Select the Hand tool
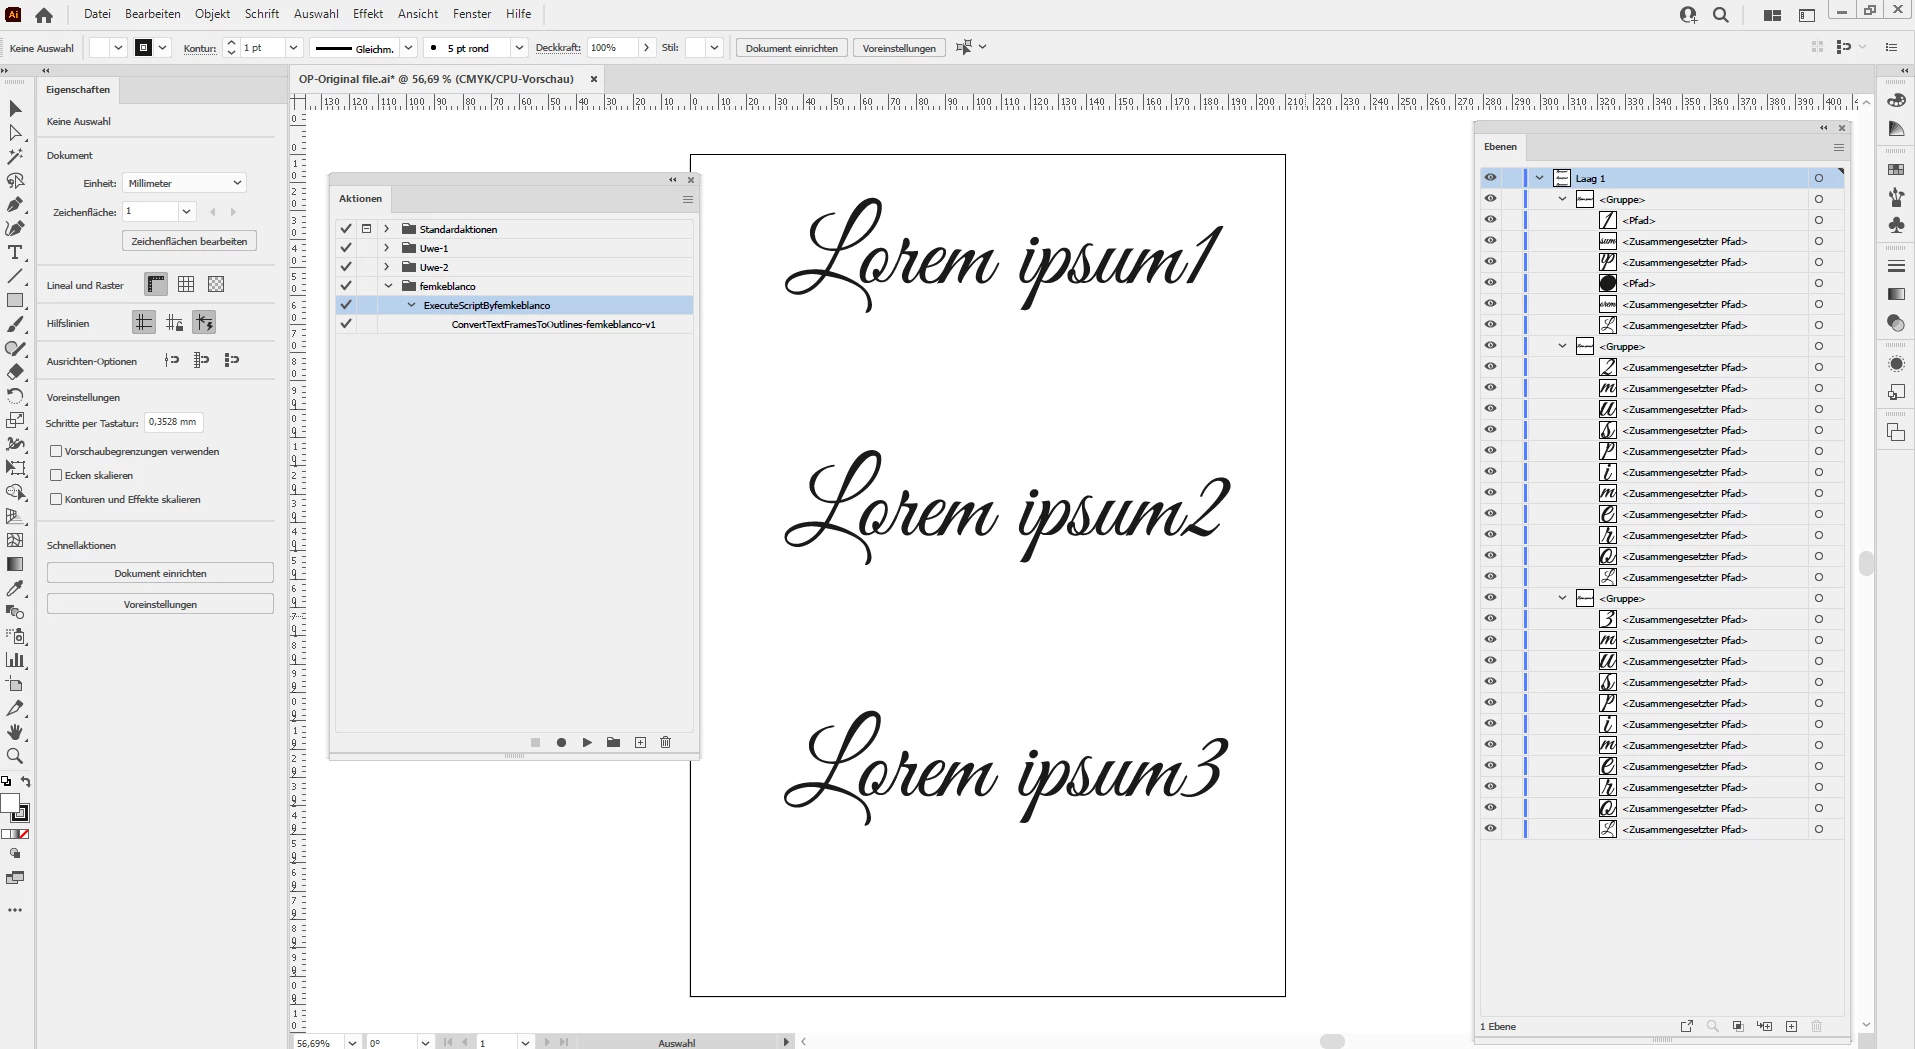This screenshot has width=1915, height=1049. point(15,732)
